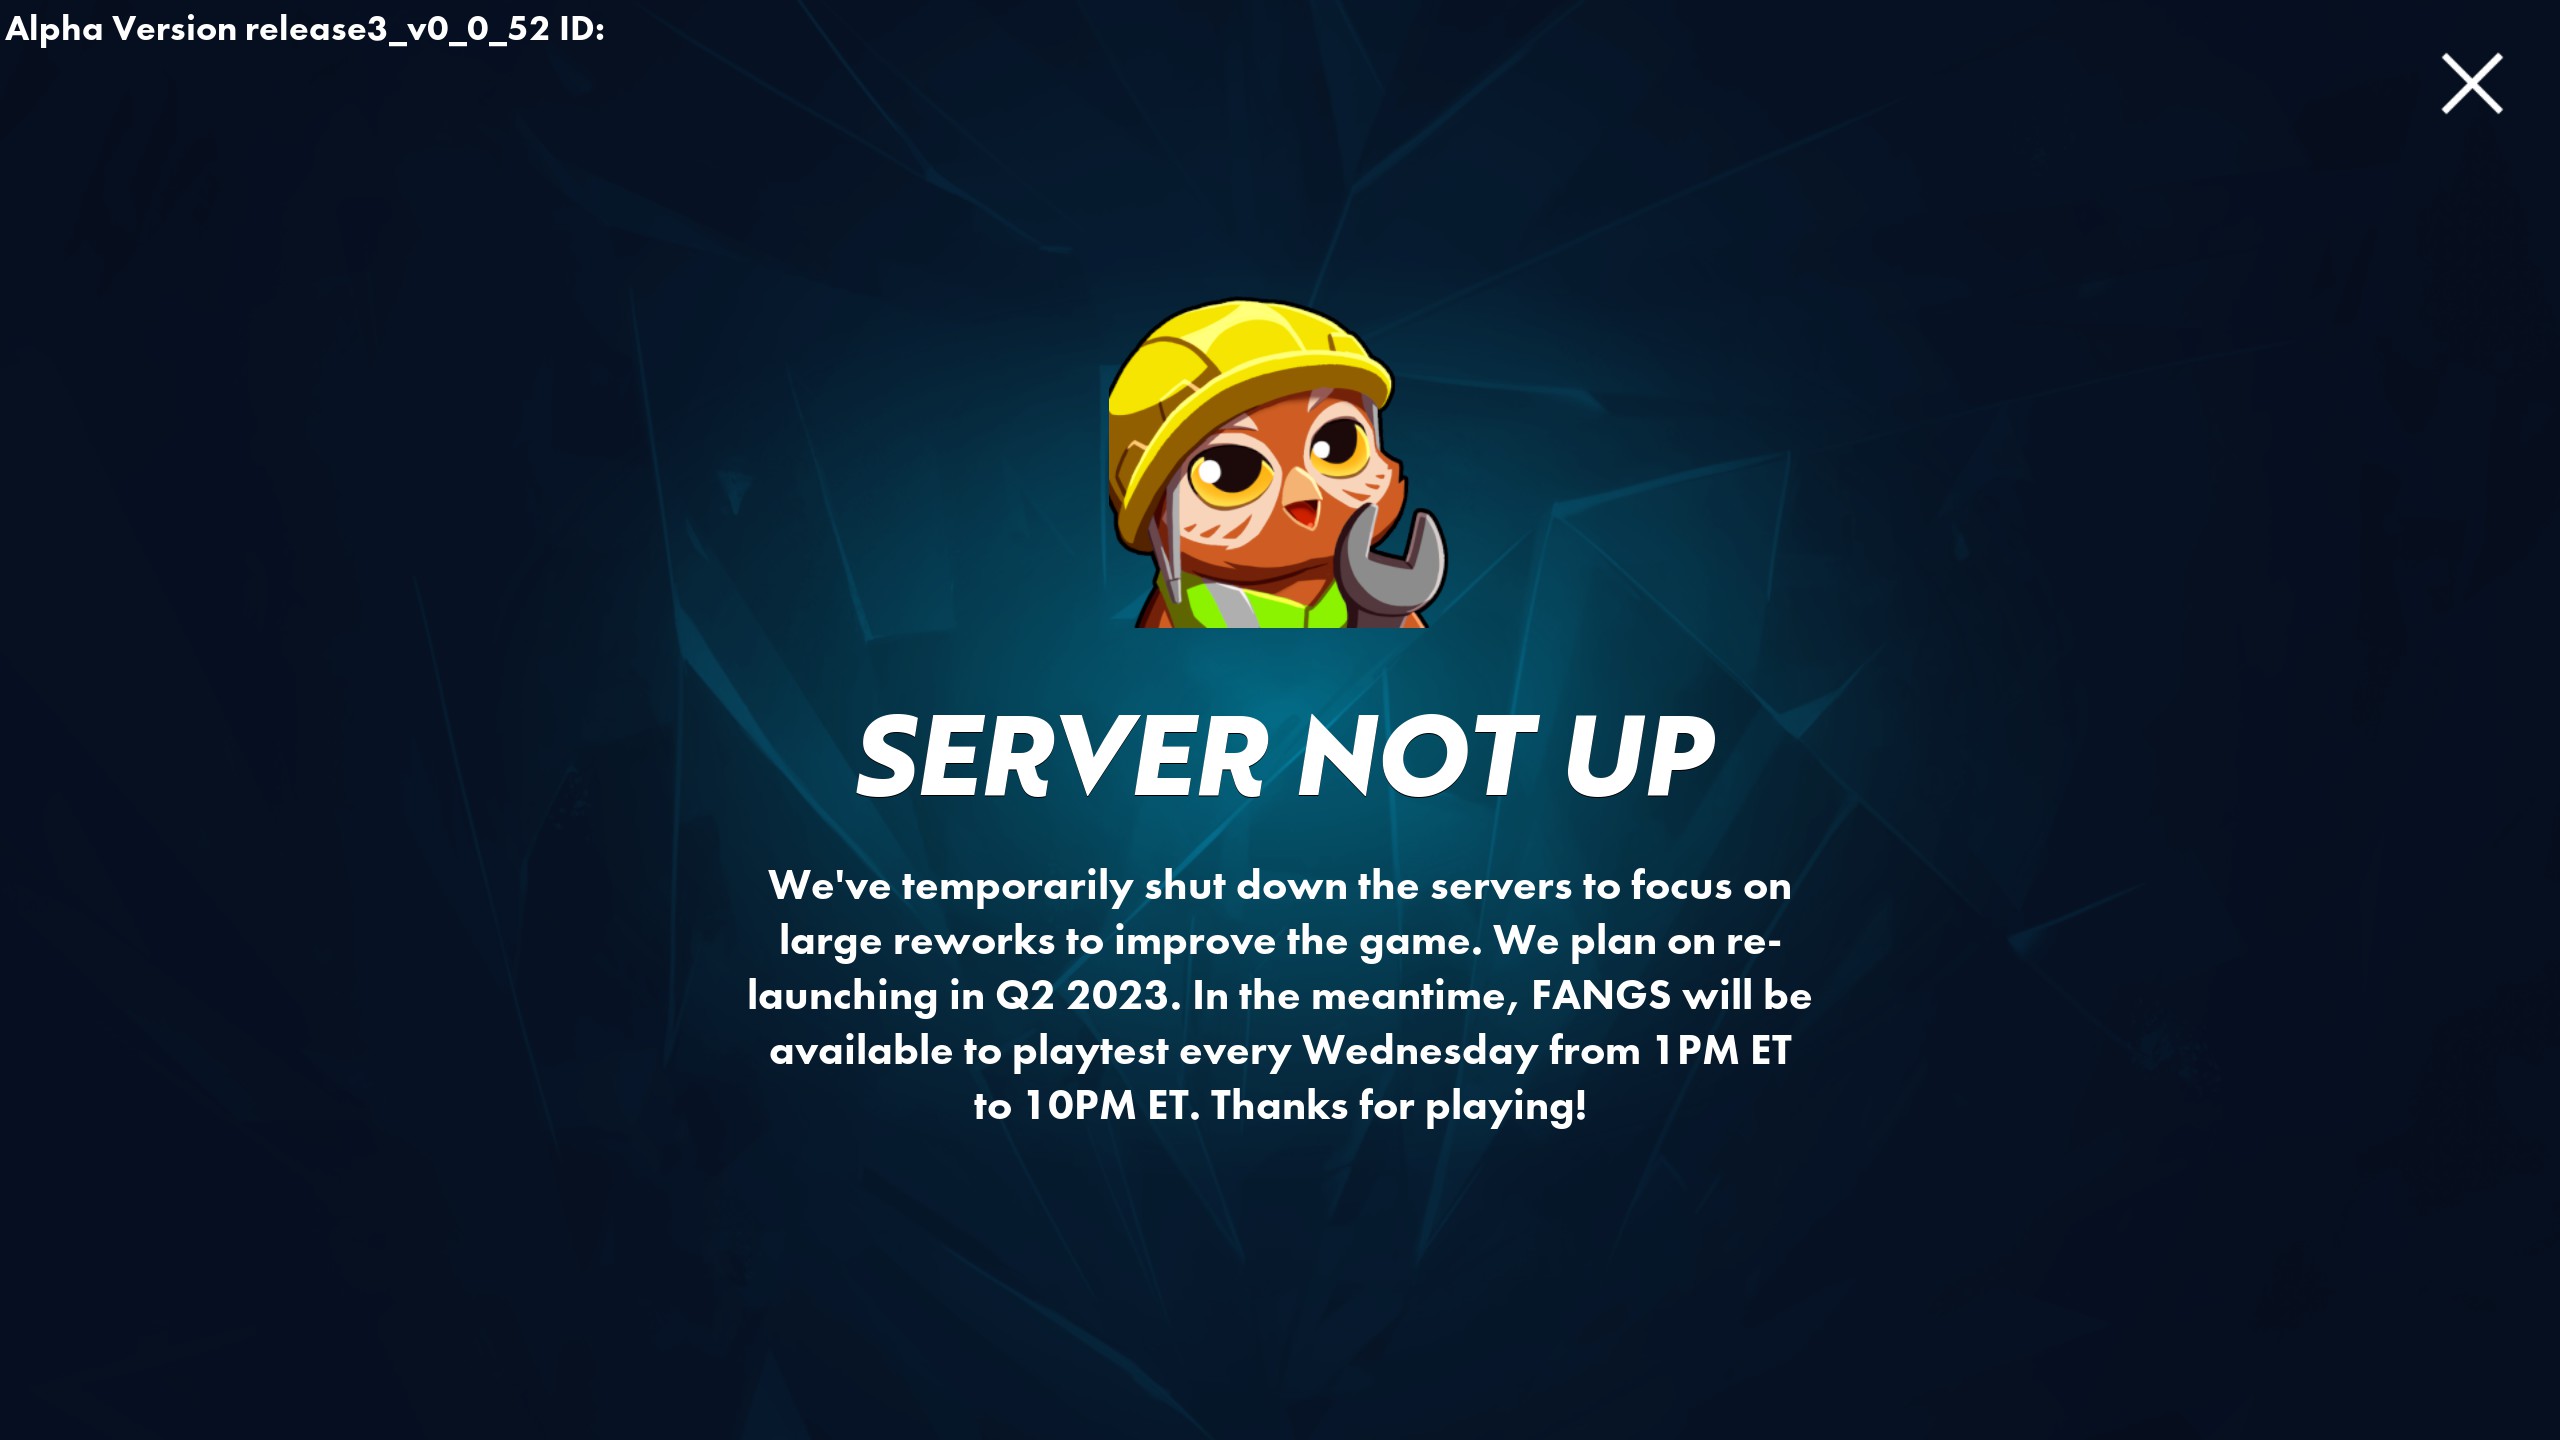Click the word UP in the heading
Screen dimensions: 2560x1440
(1640, 756)
